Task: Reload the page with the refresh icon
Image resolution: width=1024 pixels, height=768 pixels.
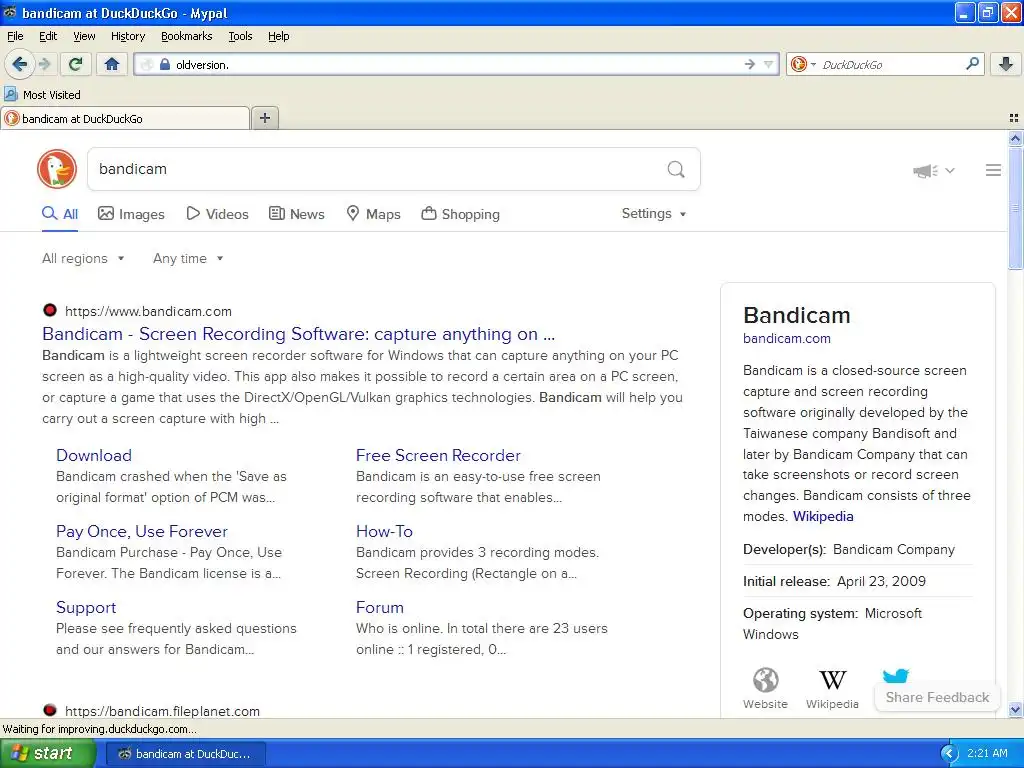Action: click(x=76, y=64)
